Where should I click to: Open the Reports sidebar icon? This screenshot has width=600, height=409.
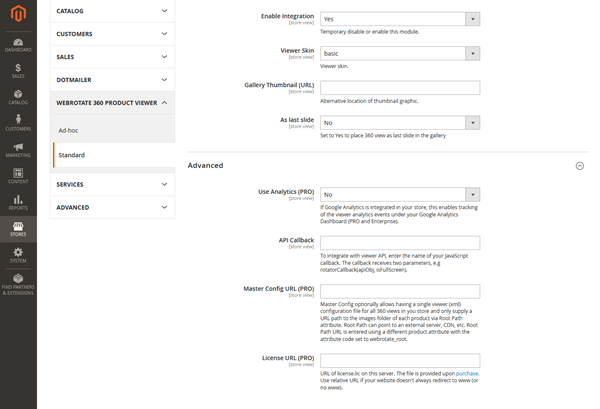click(18, 204)
